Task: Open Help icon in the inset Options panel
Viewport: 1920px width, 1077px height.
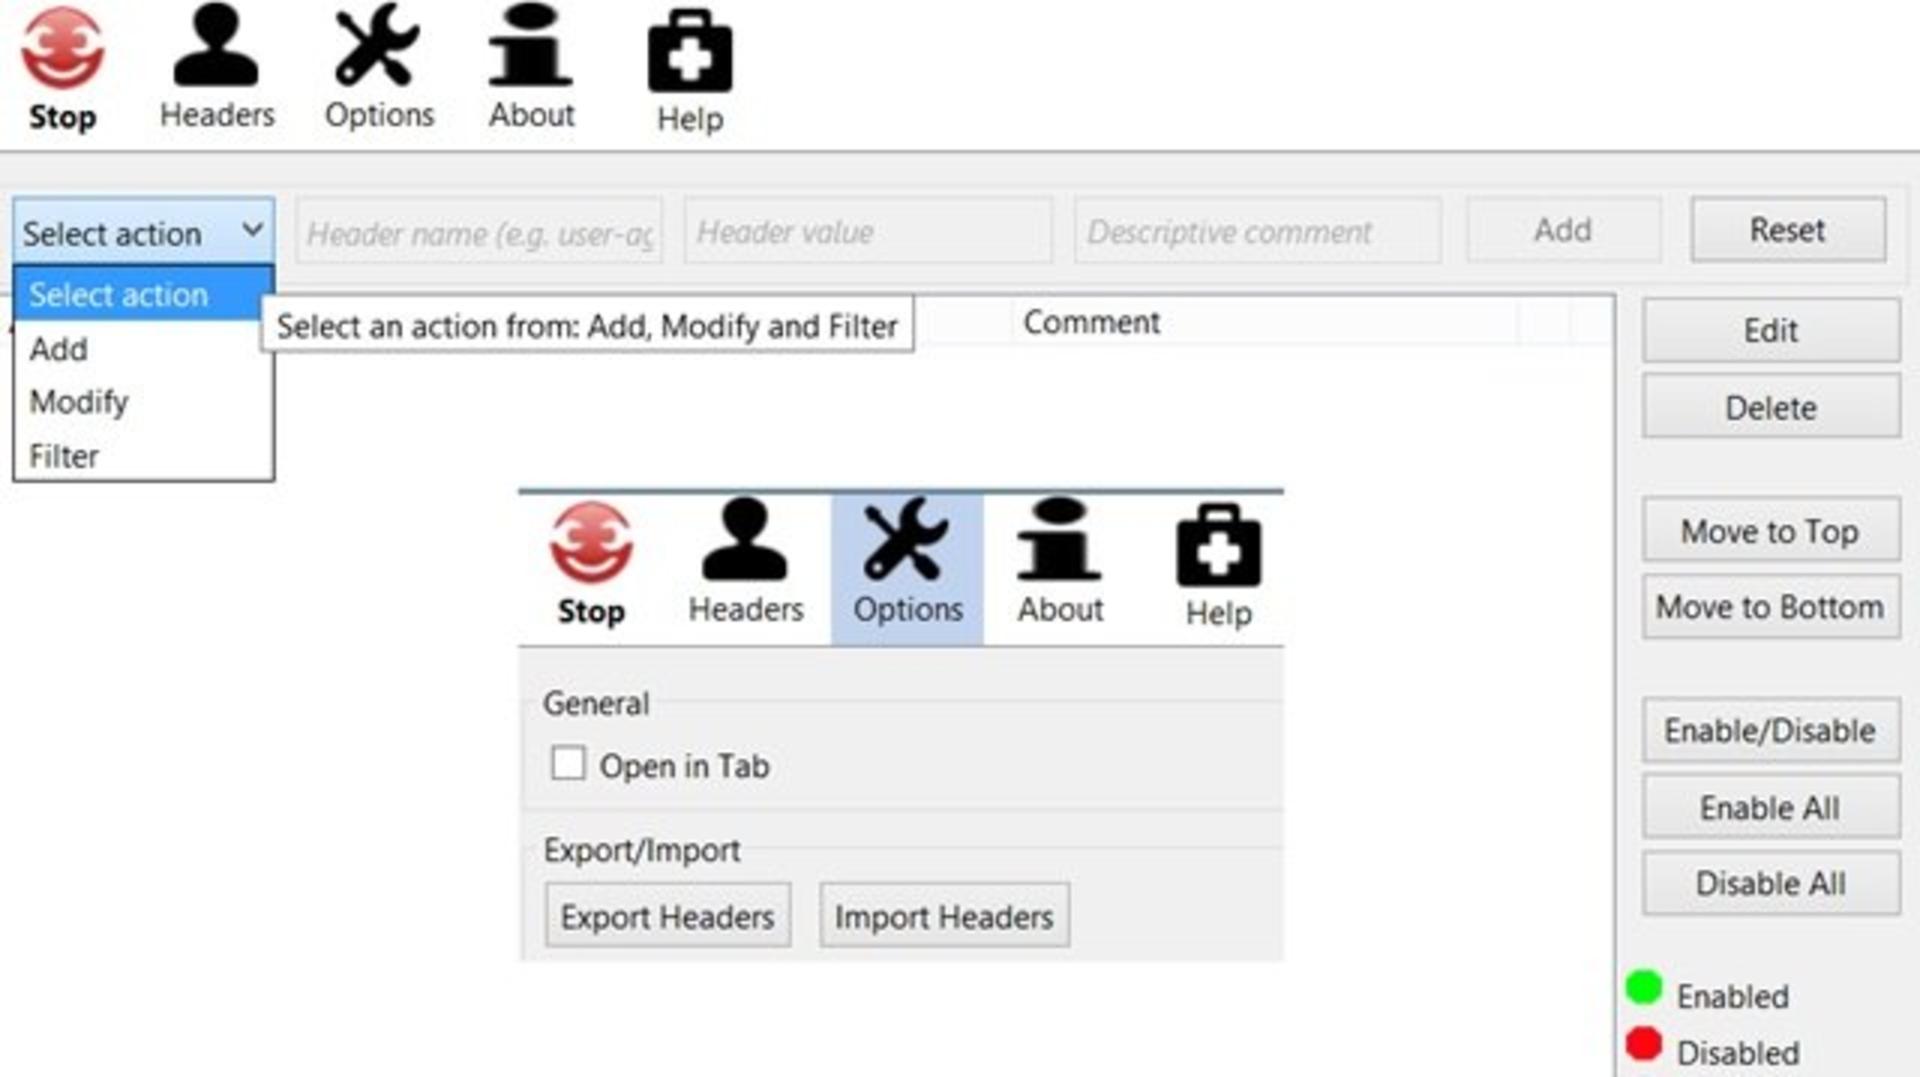Action: pos(1219,544)
